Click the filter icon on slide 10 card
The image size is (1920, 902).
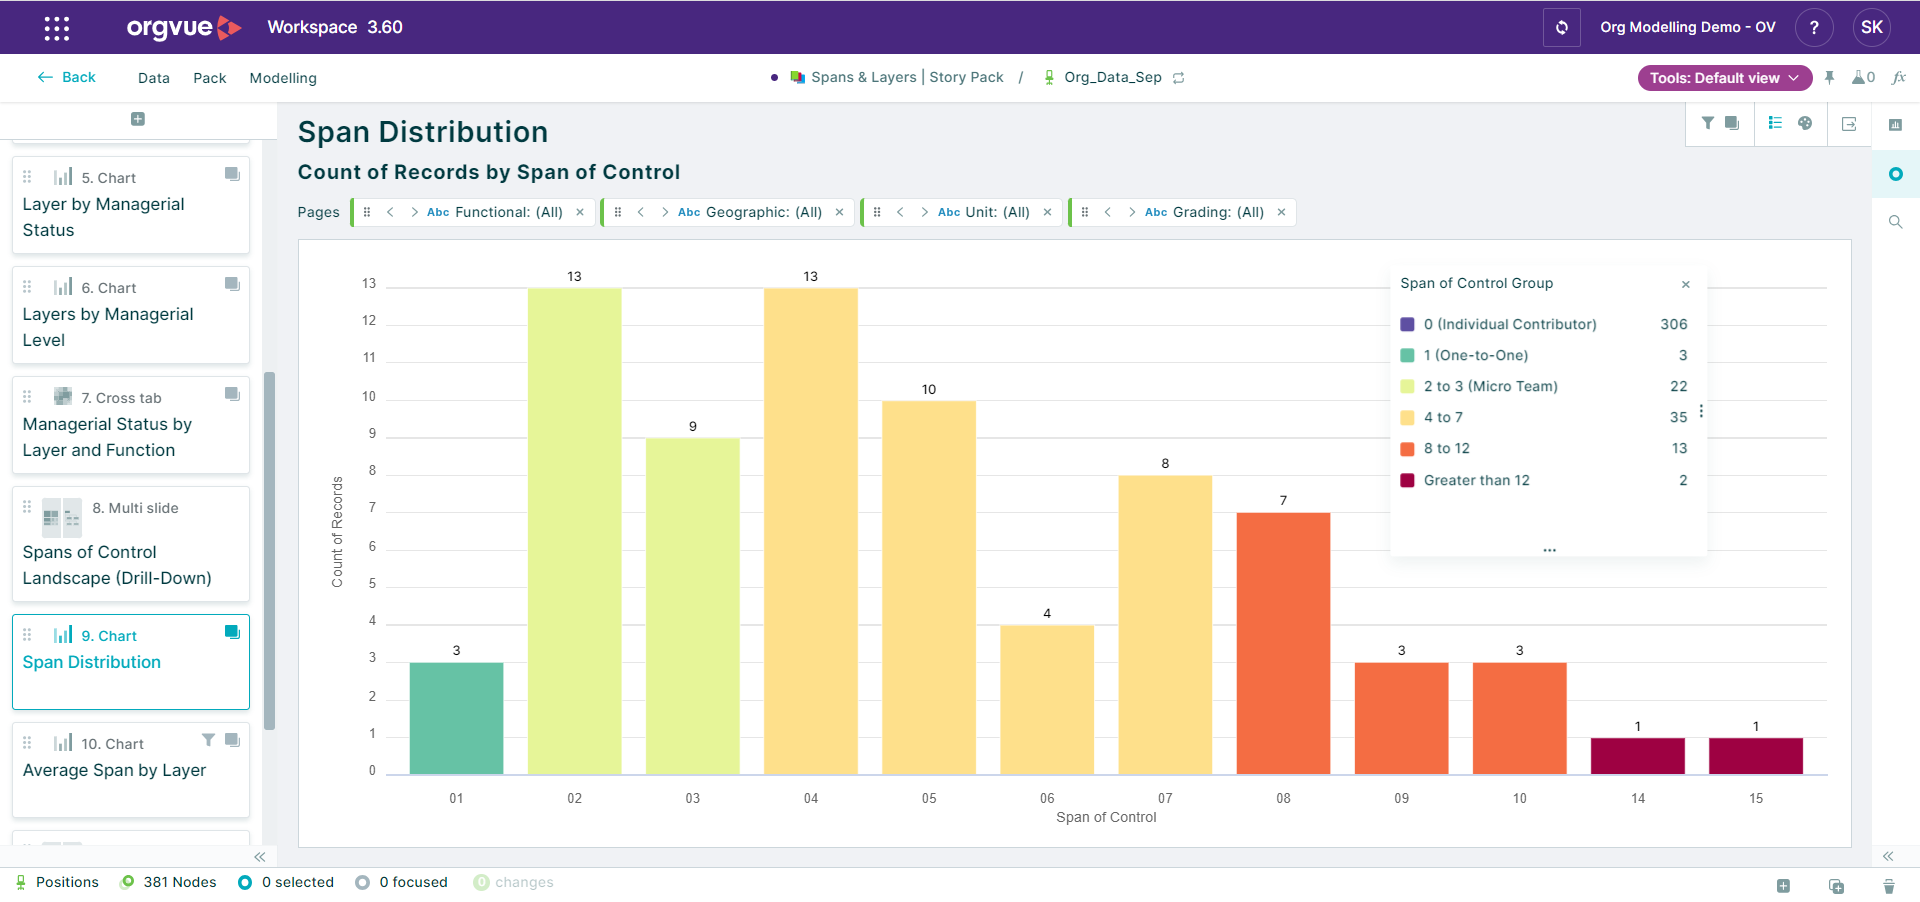pos(208,740)
